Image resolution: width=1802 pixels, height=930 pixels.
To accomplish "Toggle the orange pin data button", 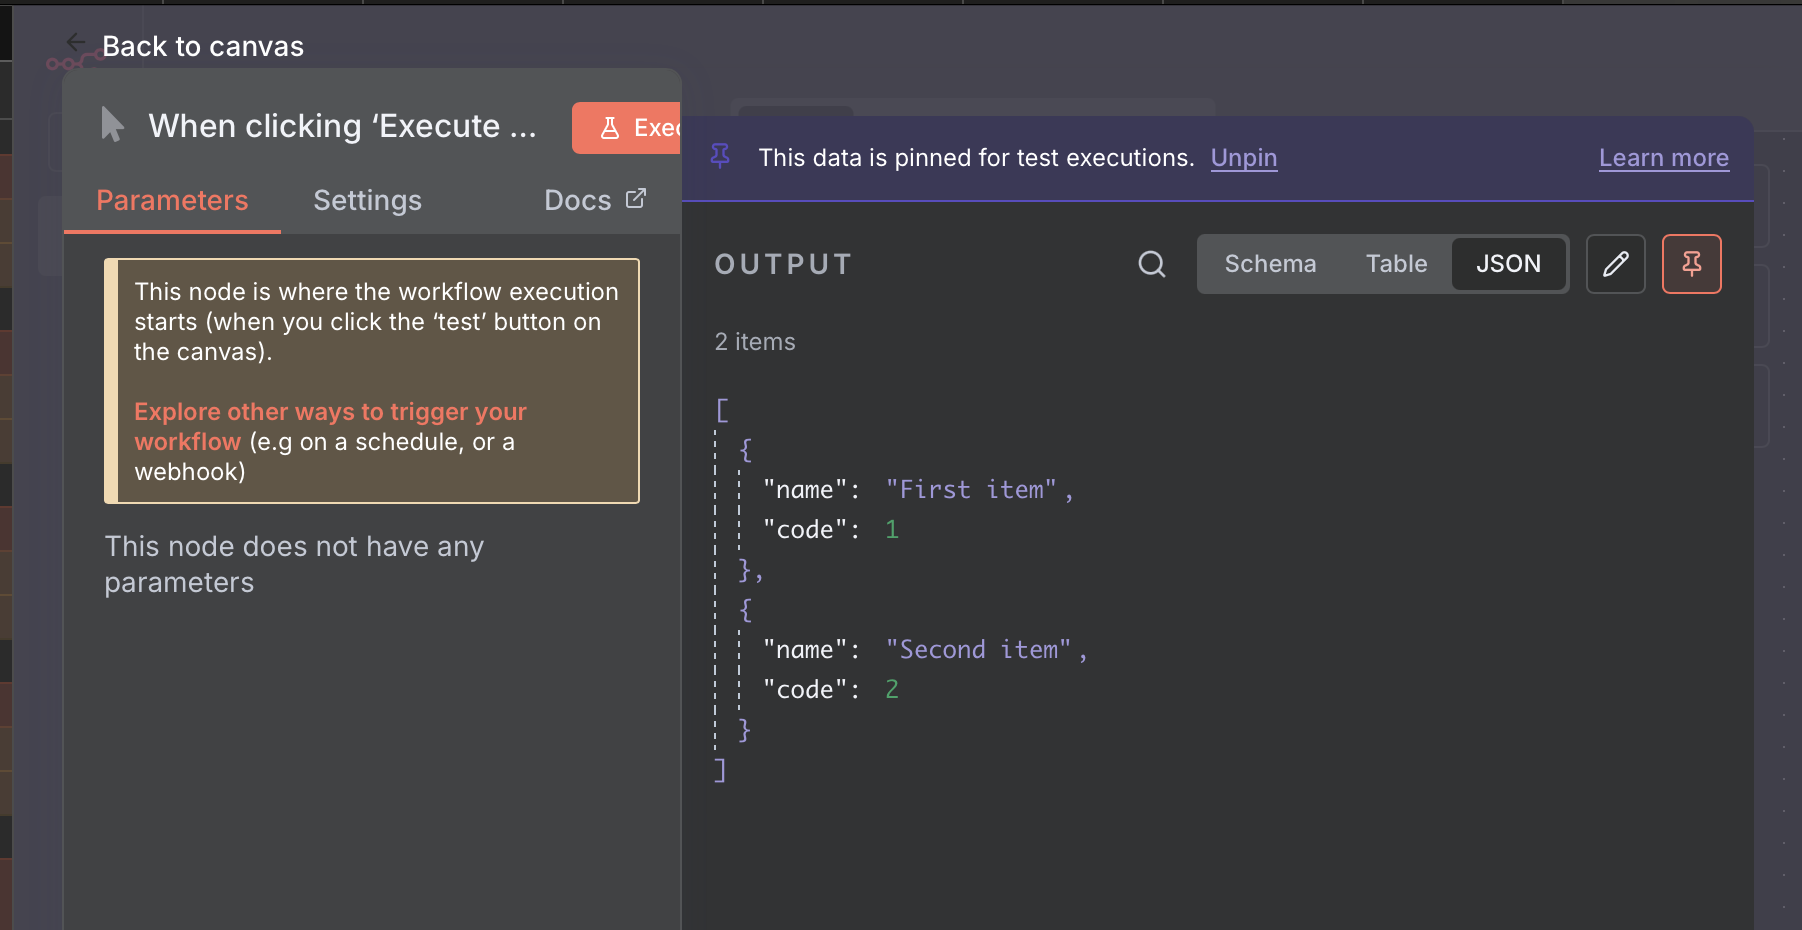I will (1691, 264).
